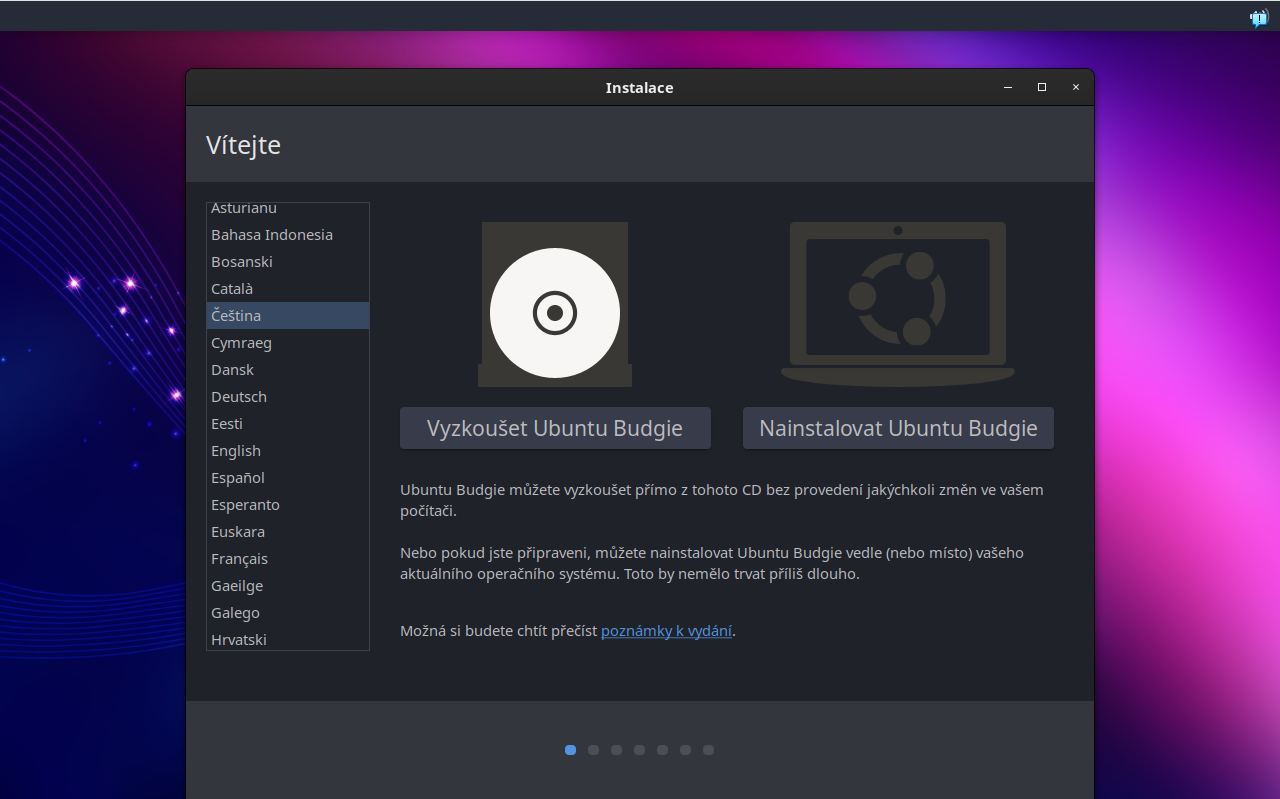Select Esperanto language

coord(288,505)
